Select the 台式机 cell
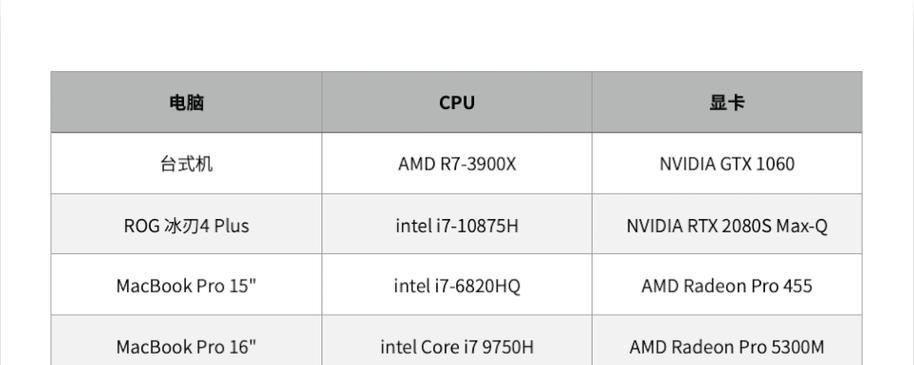This screenshot has width=914, height=365. (186, 163)
